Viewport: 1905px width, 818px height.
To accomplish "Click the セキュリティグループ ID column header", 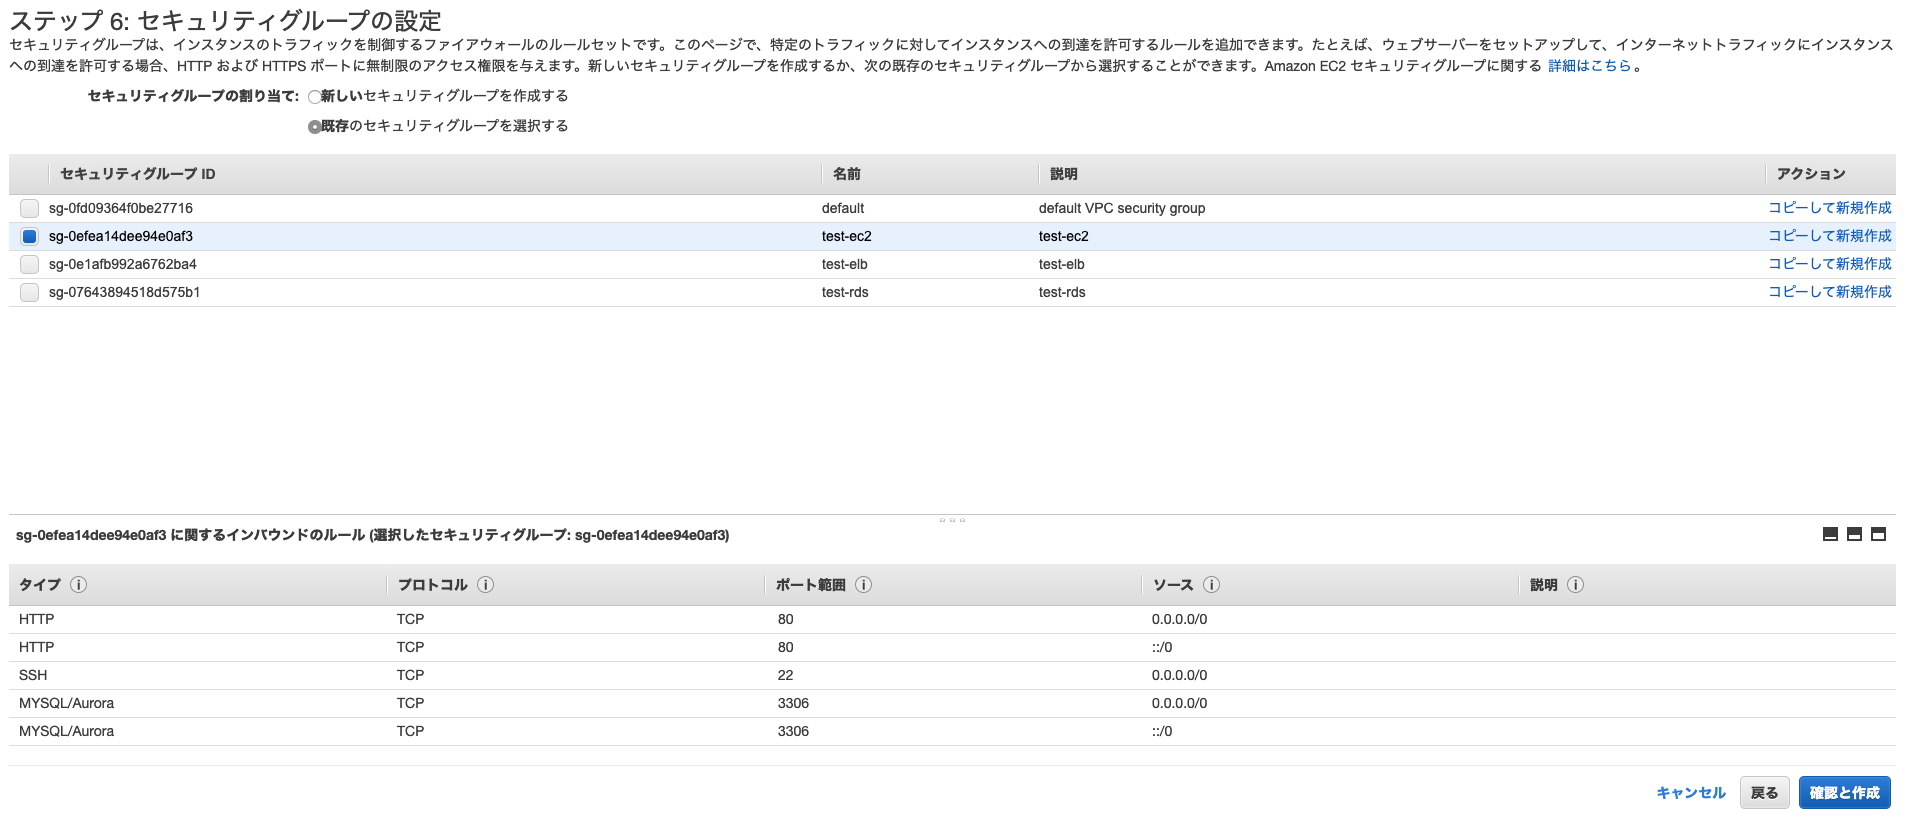I will [x=138, y=174].
